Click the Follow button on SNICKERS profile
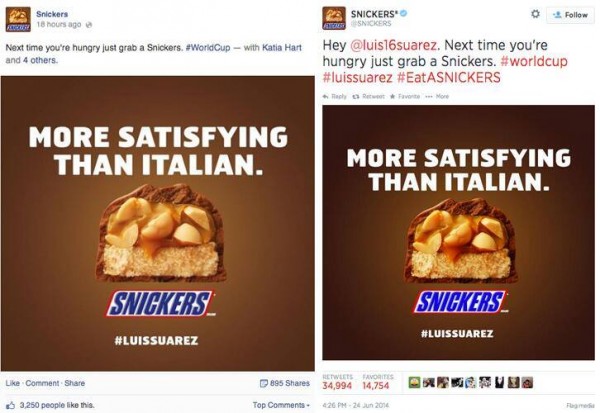This screenshot has height=413, width=600. point(570,15)
